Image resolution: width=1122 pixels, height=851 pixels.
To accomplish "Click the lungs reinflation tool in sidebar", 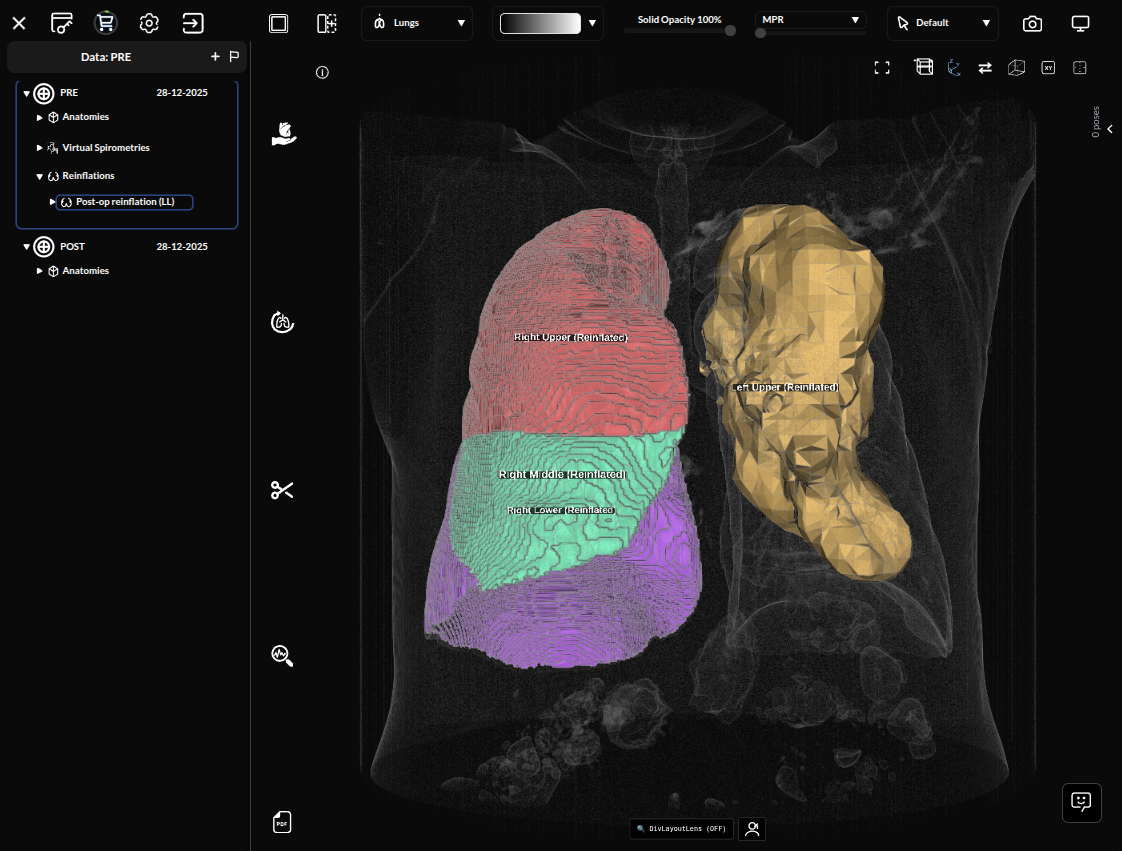I will [x=283, y=322].
